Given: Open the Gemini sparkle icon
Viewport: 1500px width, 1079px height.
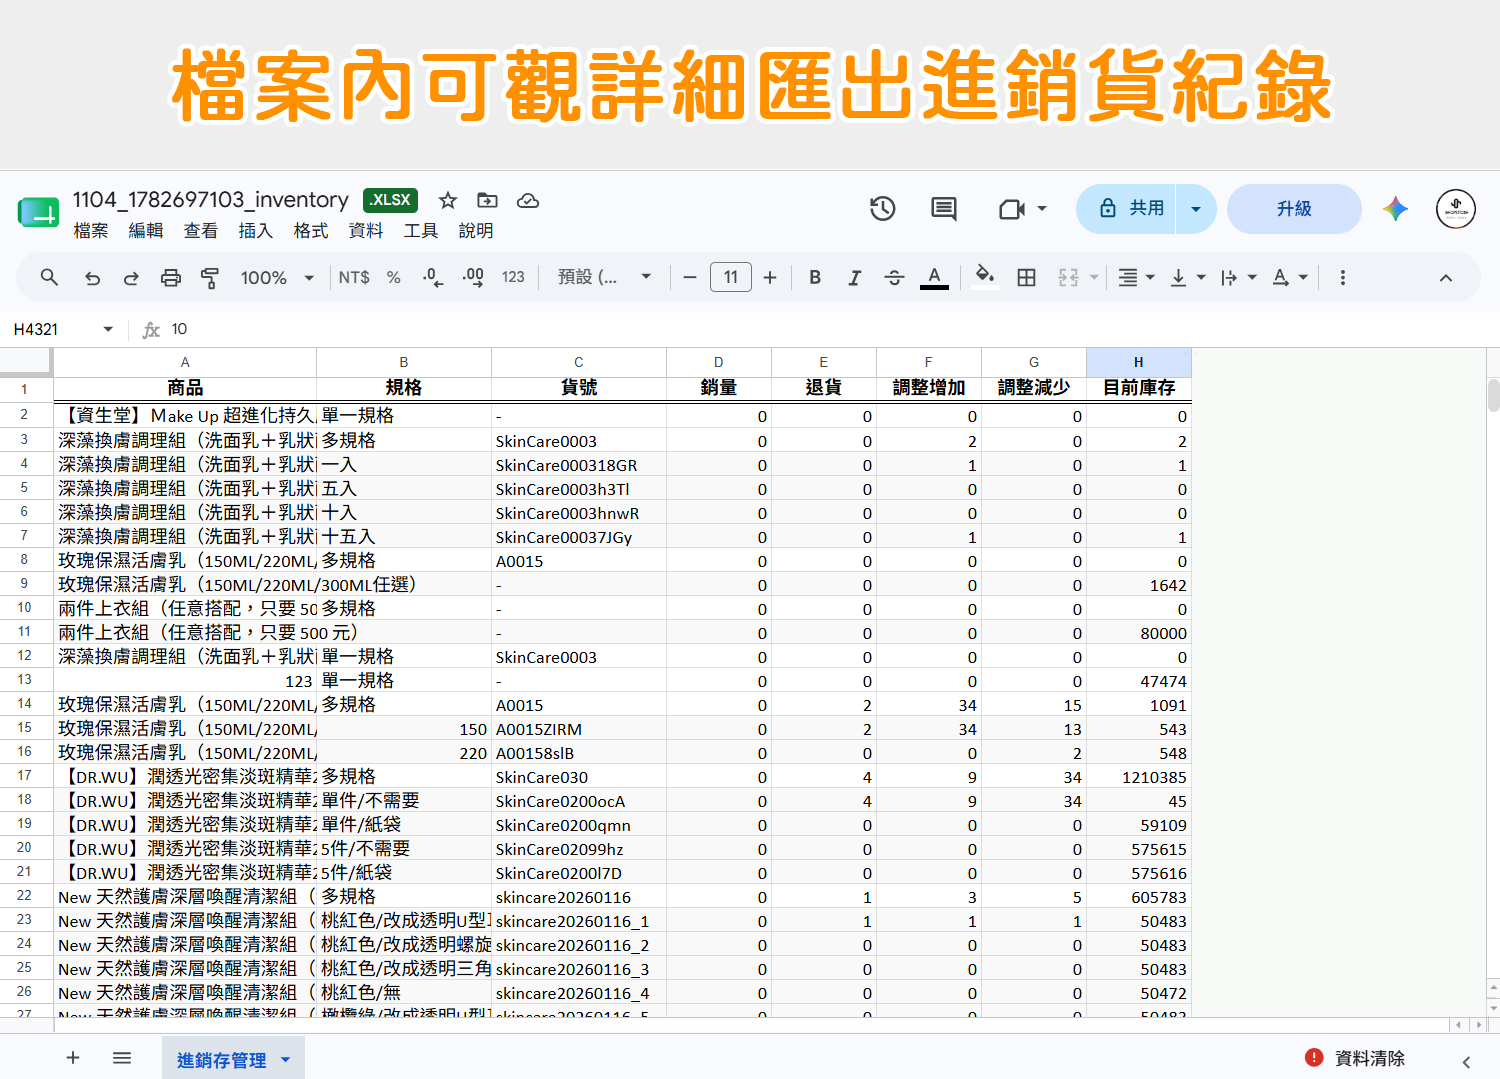Looking at the screenshot, I should tap(1395, 208).
